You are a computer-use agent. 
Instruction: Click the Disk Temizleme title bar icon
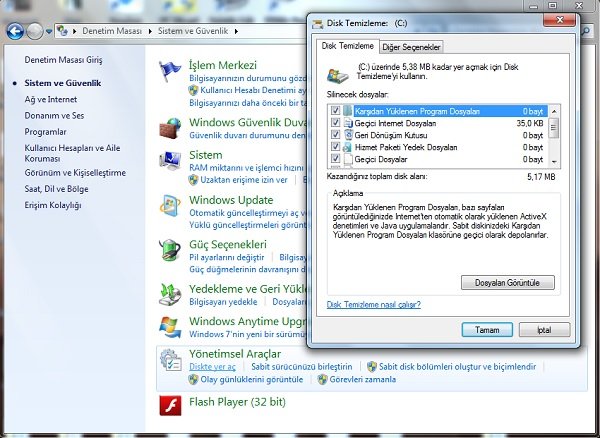click(x=318, y=24)
